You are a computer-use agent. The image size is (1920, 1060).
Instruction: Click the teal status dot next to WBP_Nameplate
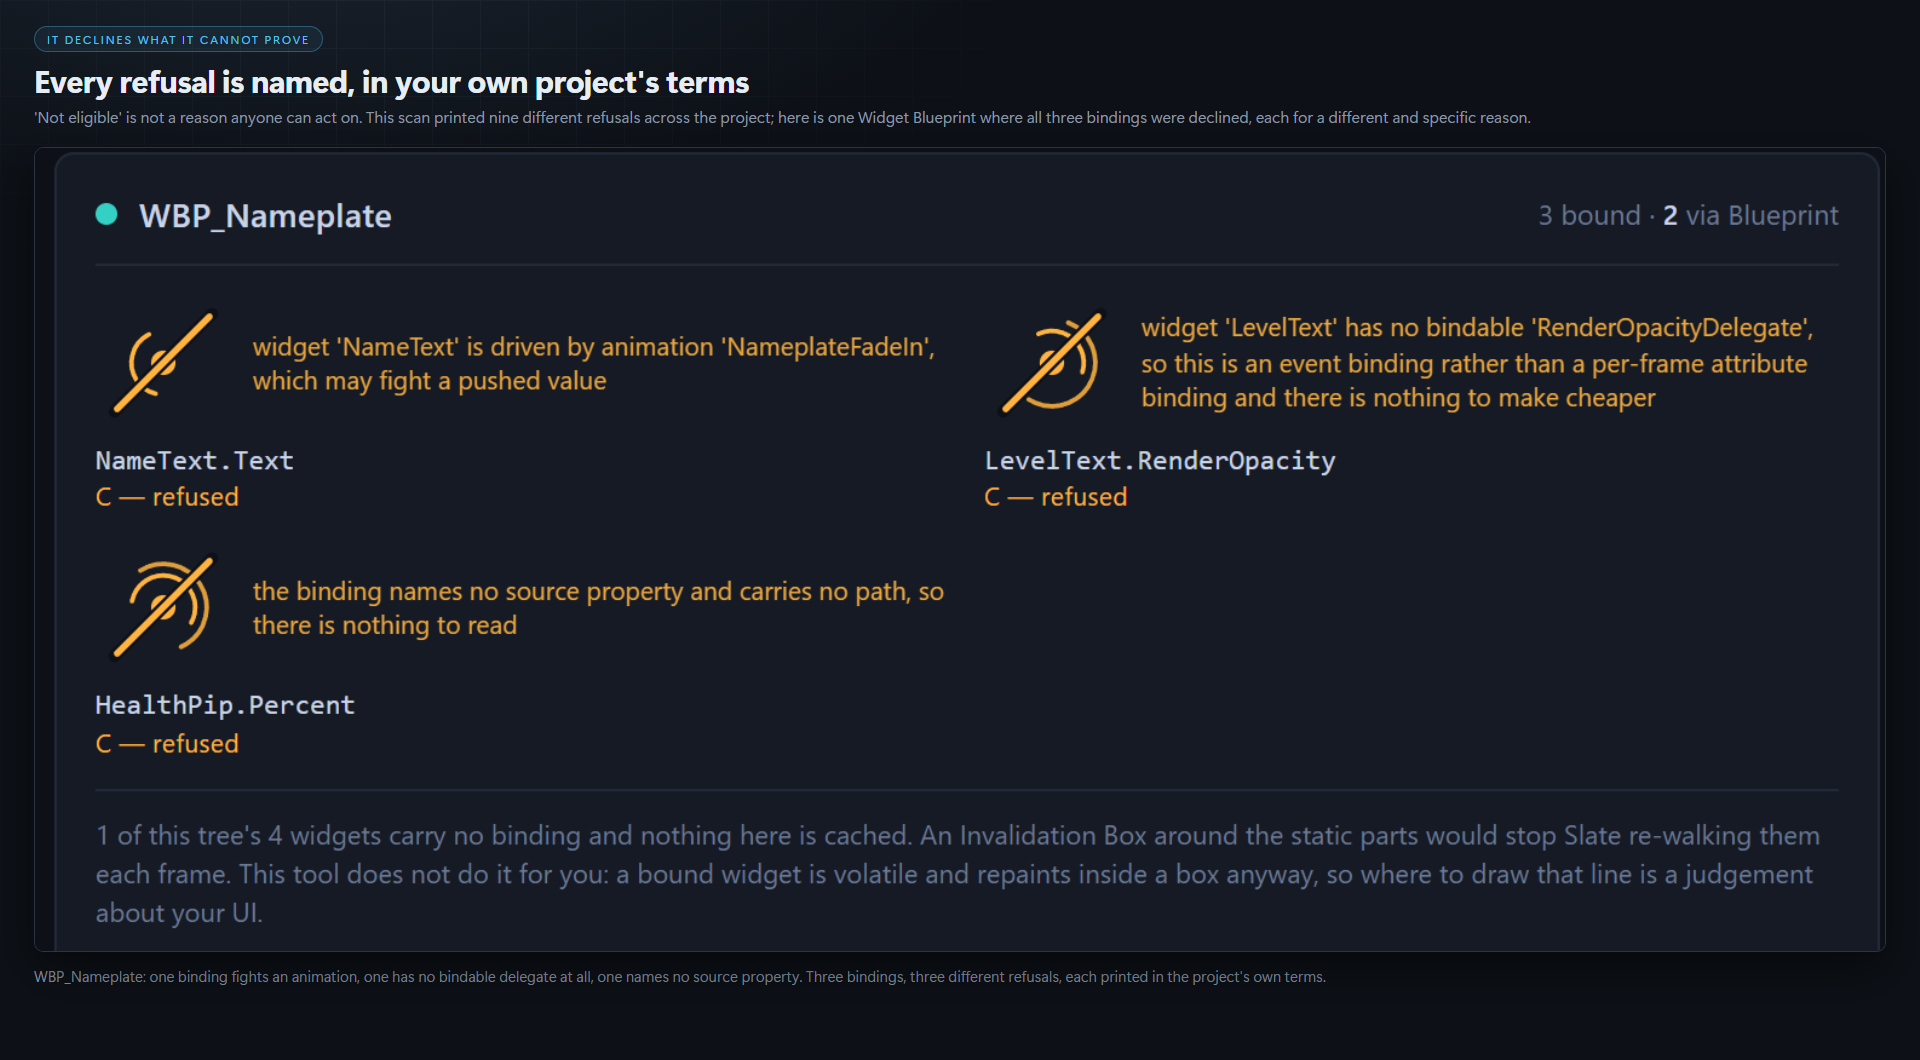point(106,214)
